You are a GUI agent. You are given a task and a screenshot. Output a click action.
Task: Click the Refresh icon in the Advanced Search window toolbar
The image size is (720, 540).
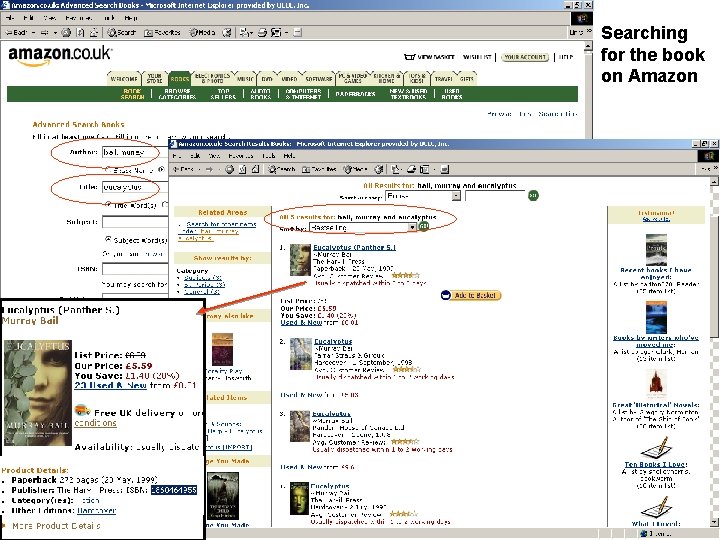tap(80, 33)
